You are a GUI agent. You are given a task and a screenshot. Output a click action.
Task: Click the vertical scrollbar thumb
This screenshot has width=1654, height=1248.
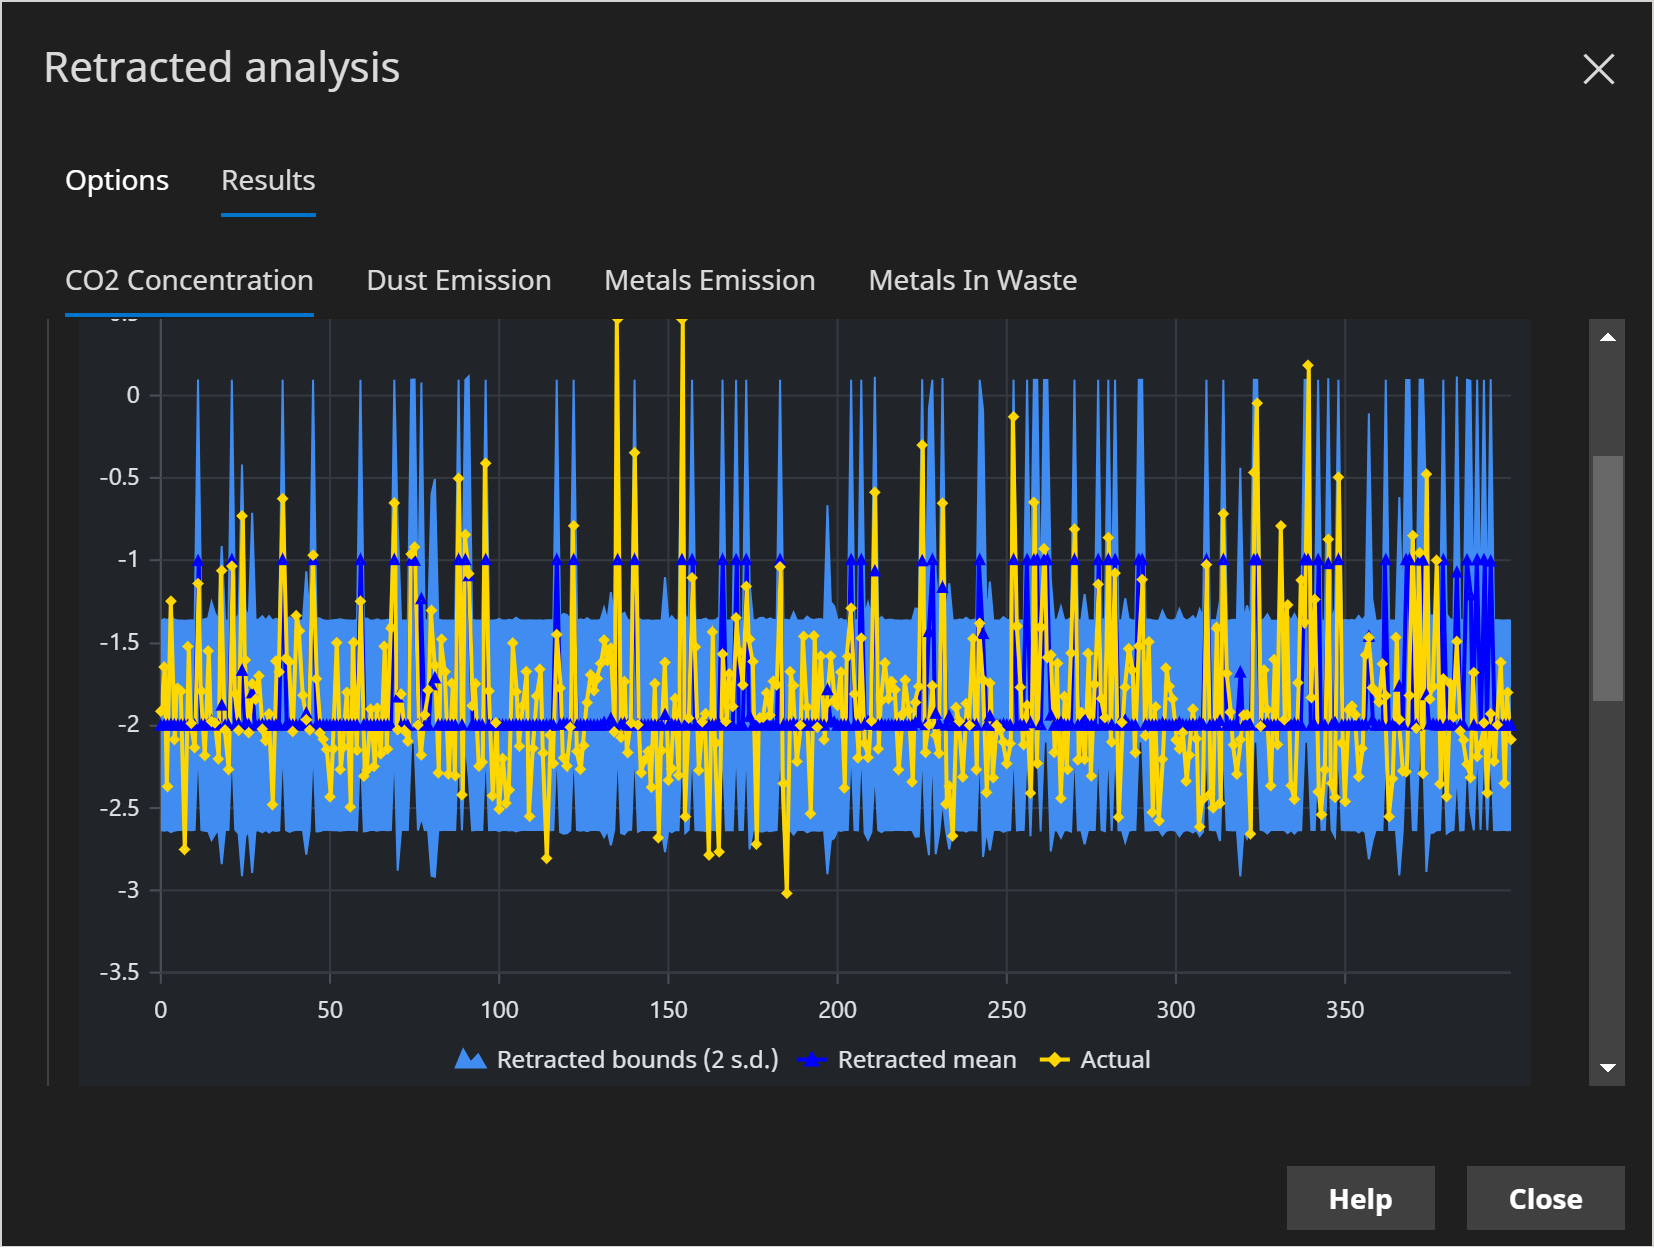click(1607, 577)
